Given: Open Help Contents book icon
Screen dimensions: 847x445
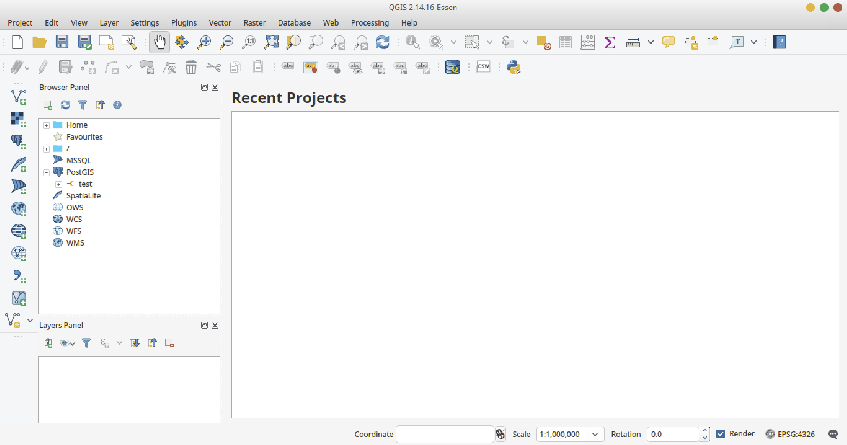Looking at the screenshot, I should [x=779, y=42].
